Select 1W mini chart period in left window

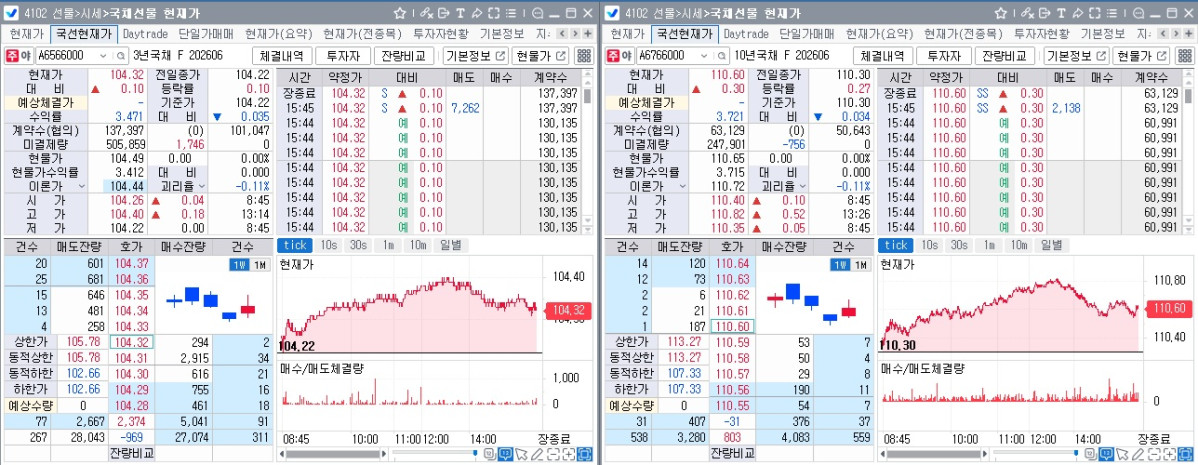tap(238, 264)
